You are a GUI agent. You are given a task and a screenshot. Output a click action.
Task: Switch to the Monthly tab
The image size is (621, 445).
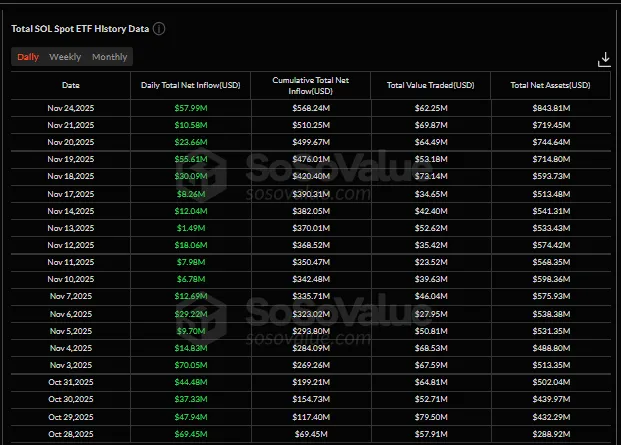pyautogui.click(x=110, y=57)
